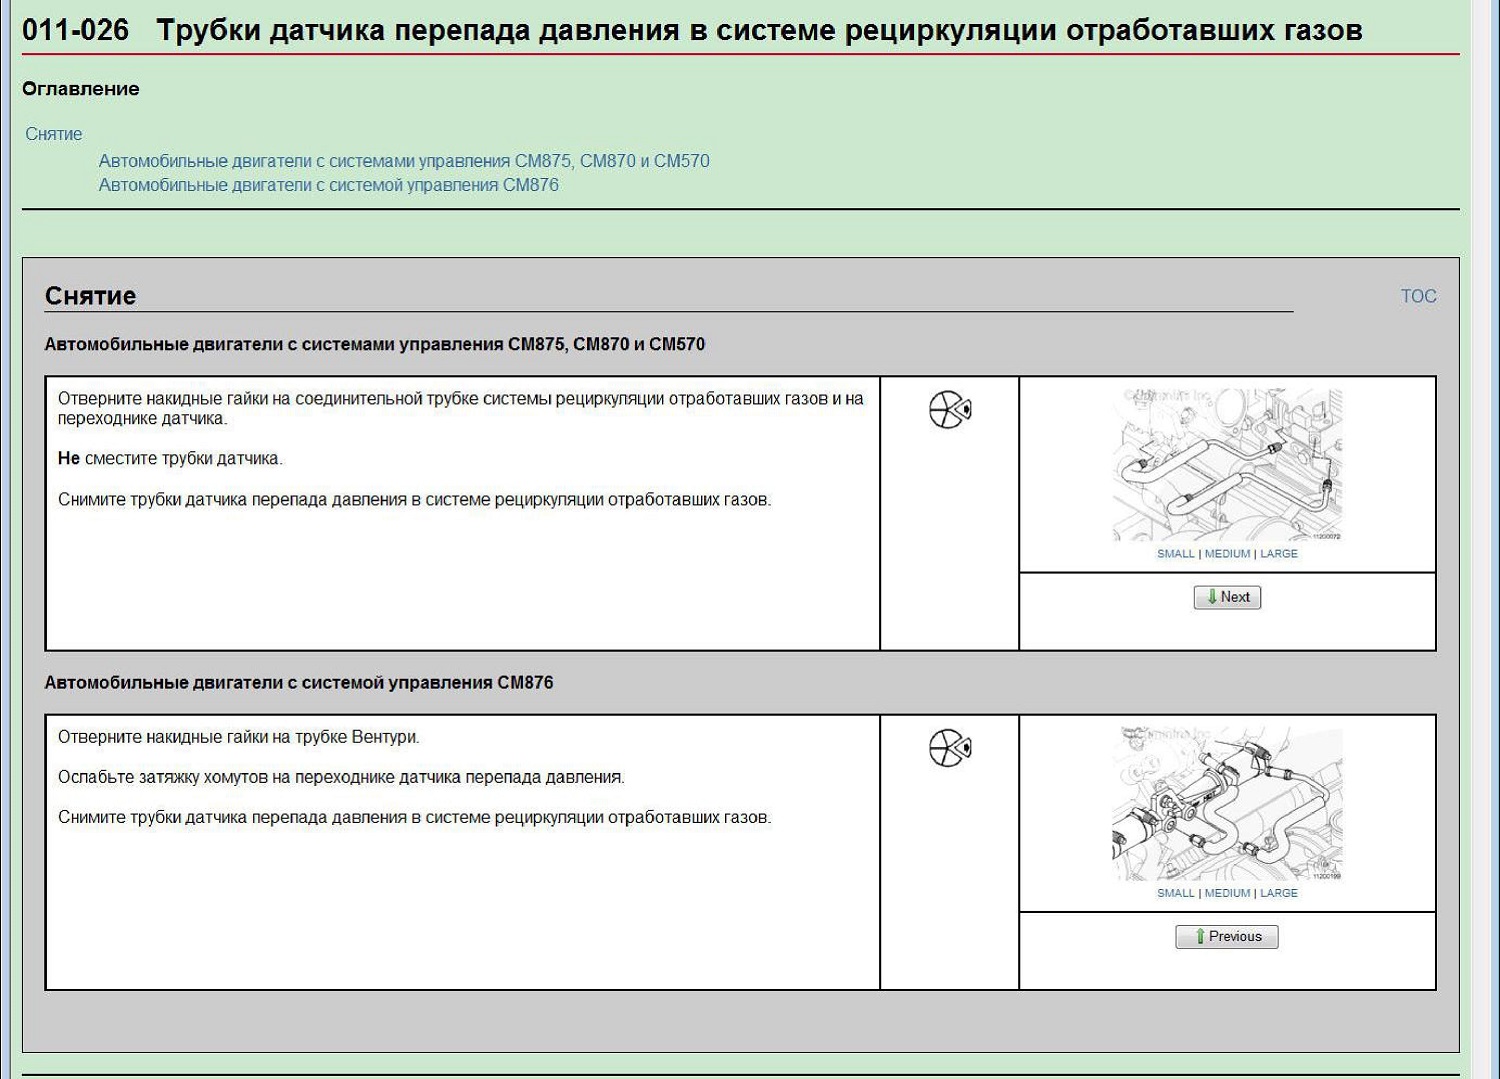
Task: Click the wrench icon in CM876 procedure row
Action: point(950,748)
